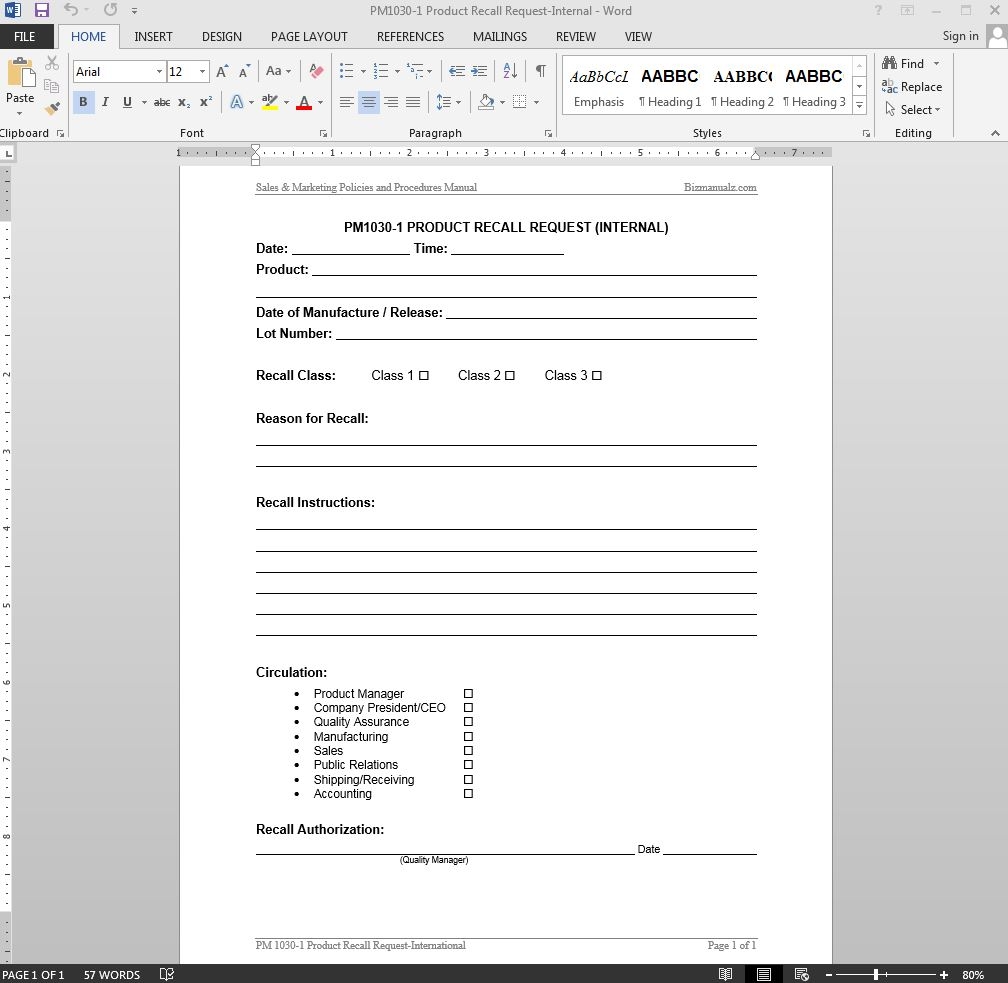Viewport: 1008px width, 983px height.
Task: Open the FILE menu
Action: pos(25,36)
